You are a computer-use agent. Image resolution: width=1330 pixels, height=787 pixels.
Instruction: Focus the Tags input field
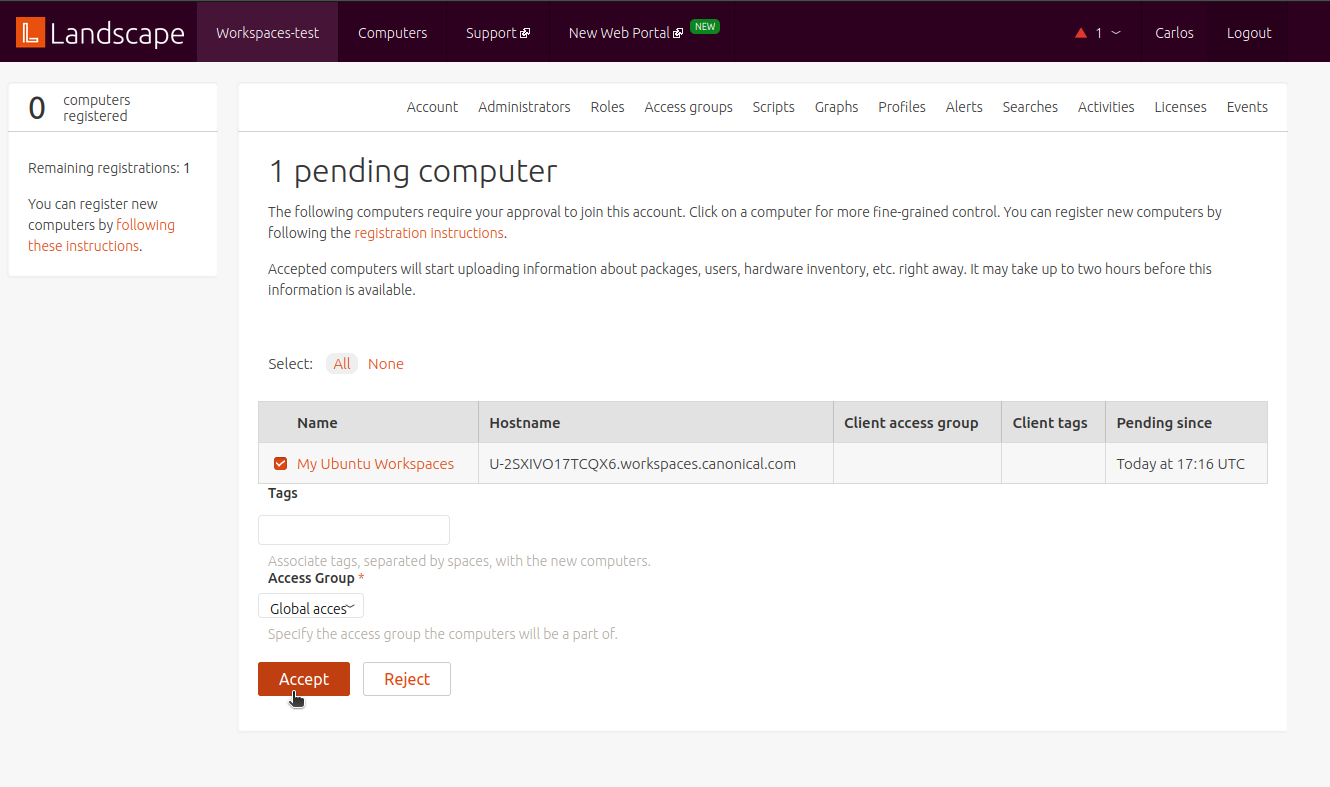click(x=354, y=530)
